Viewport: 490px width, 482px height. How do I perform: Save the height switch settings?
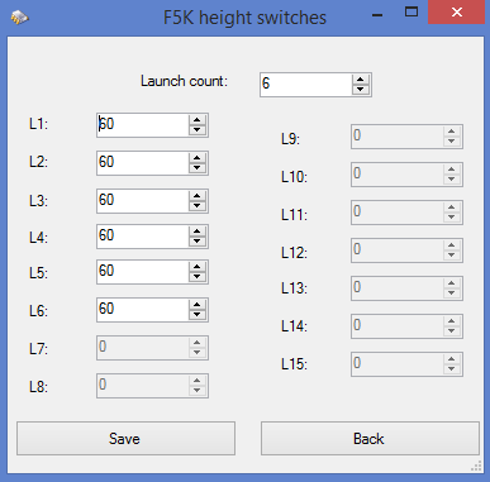pos(126,438)
